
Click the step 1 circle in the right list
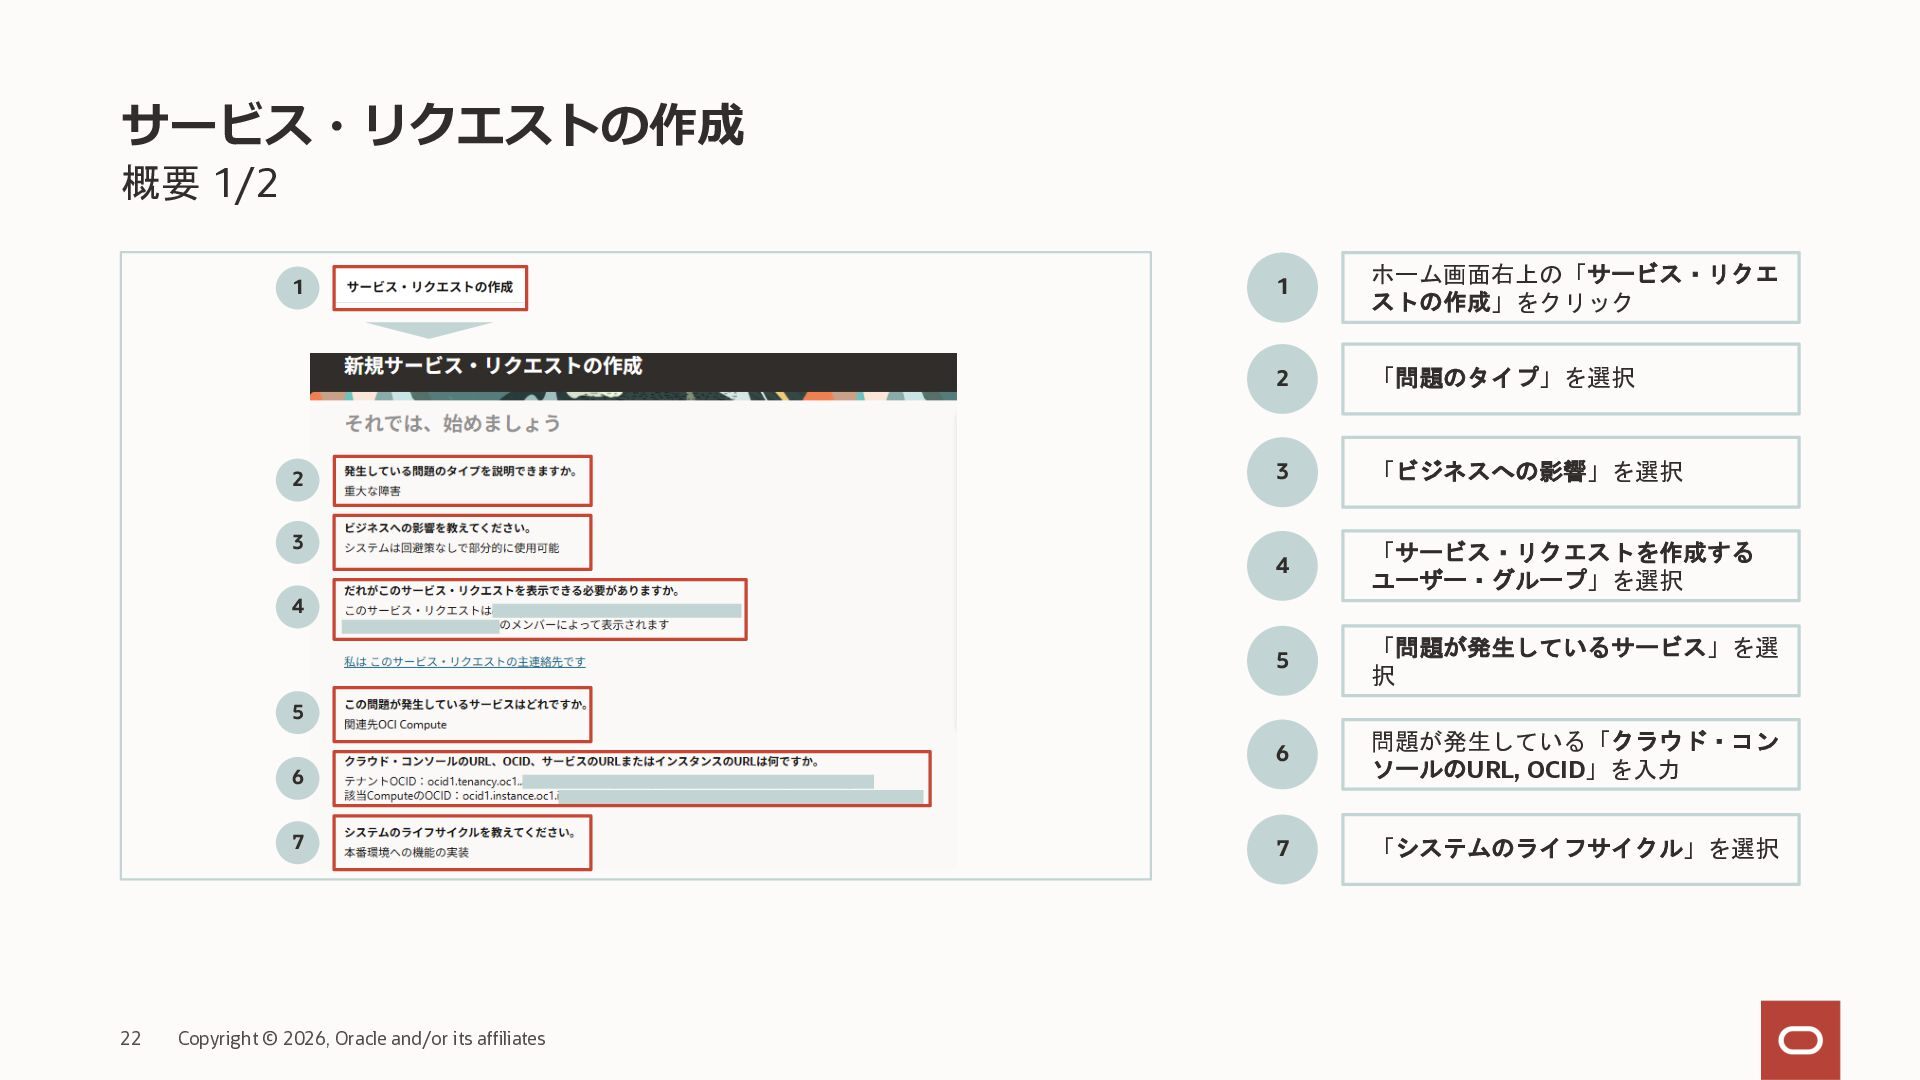[x=1282, y=287]
